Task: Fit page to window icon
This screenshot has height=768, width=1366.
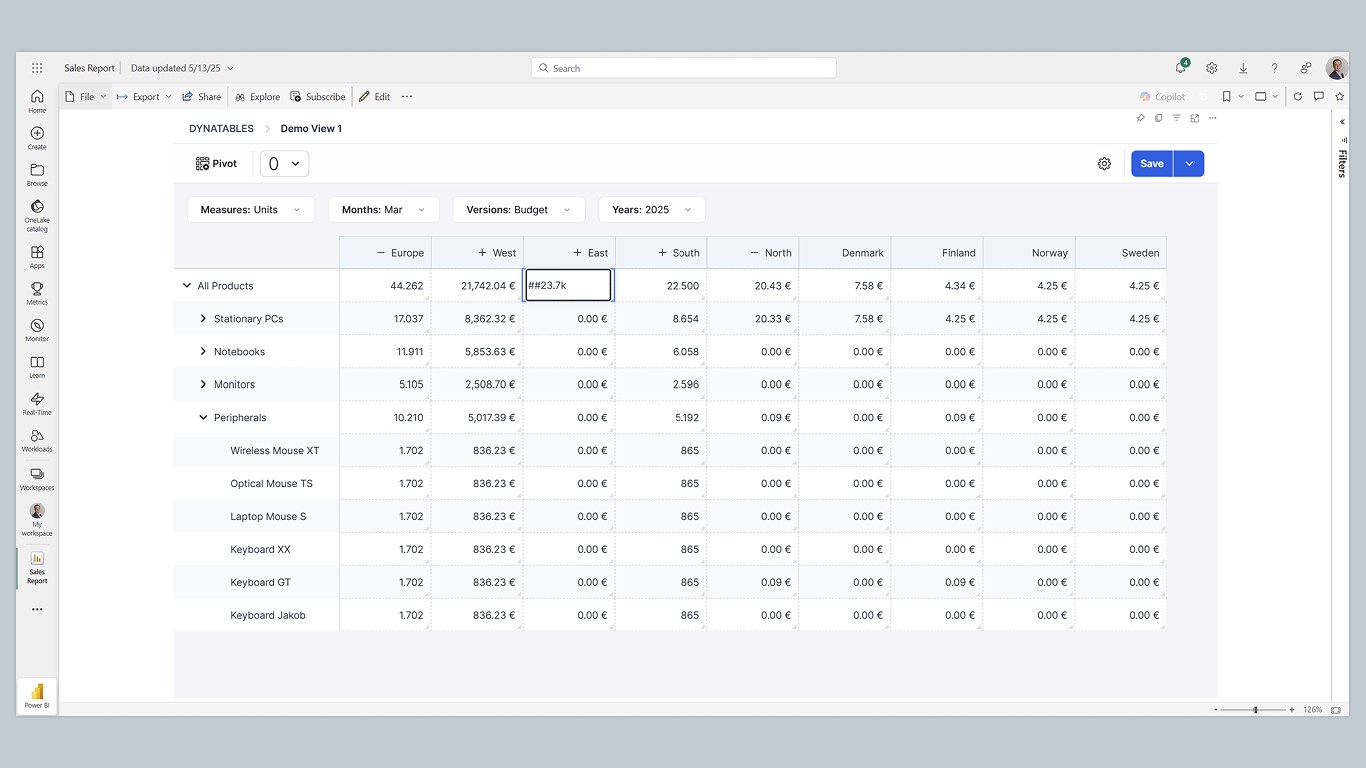Action: (x=1336, y=710)
